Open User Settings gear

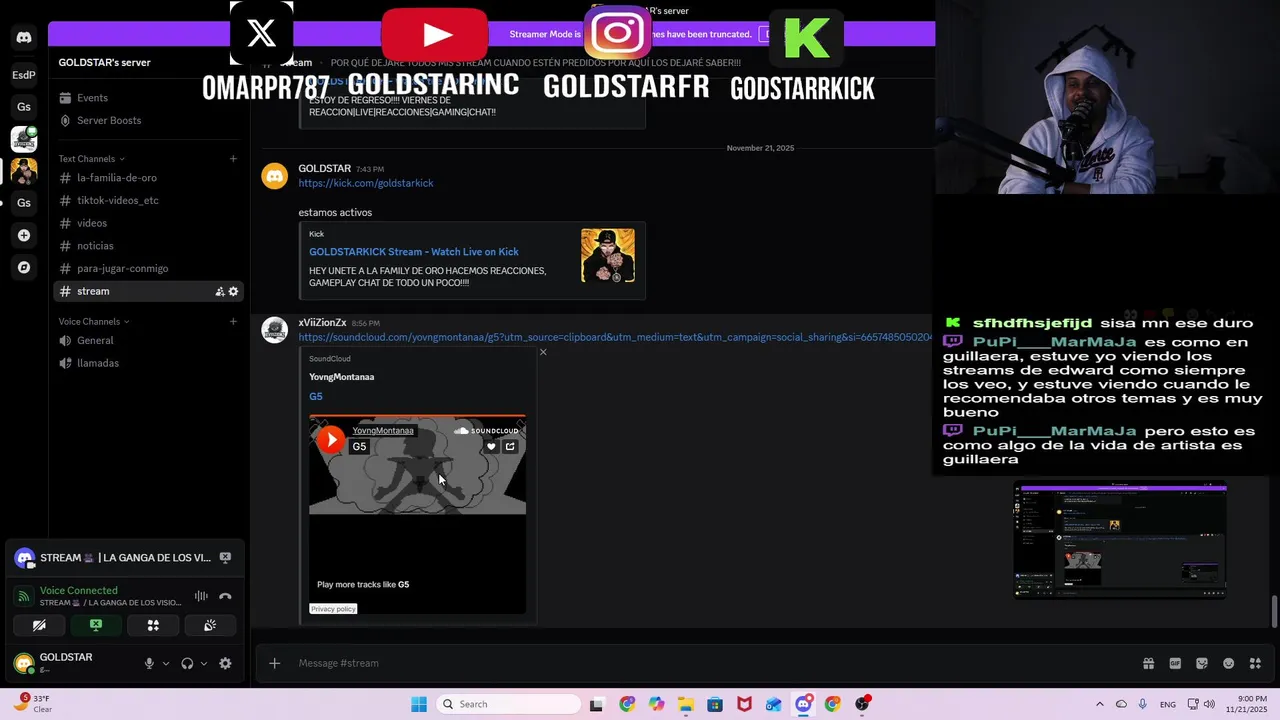point(225,663)
